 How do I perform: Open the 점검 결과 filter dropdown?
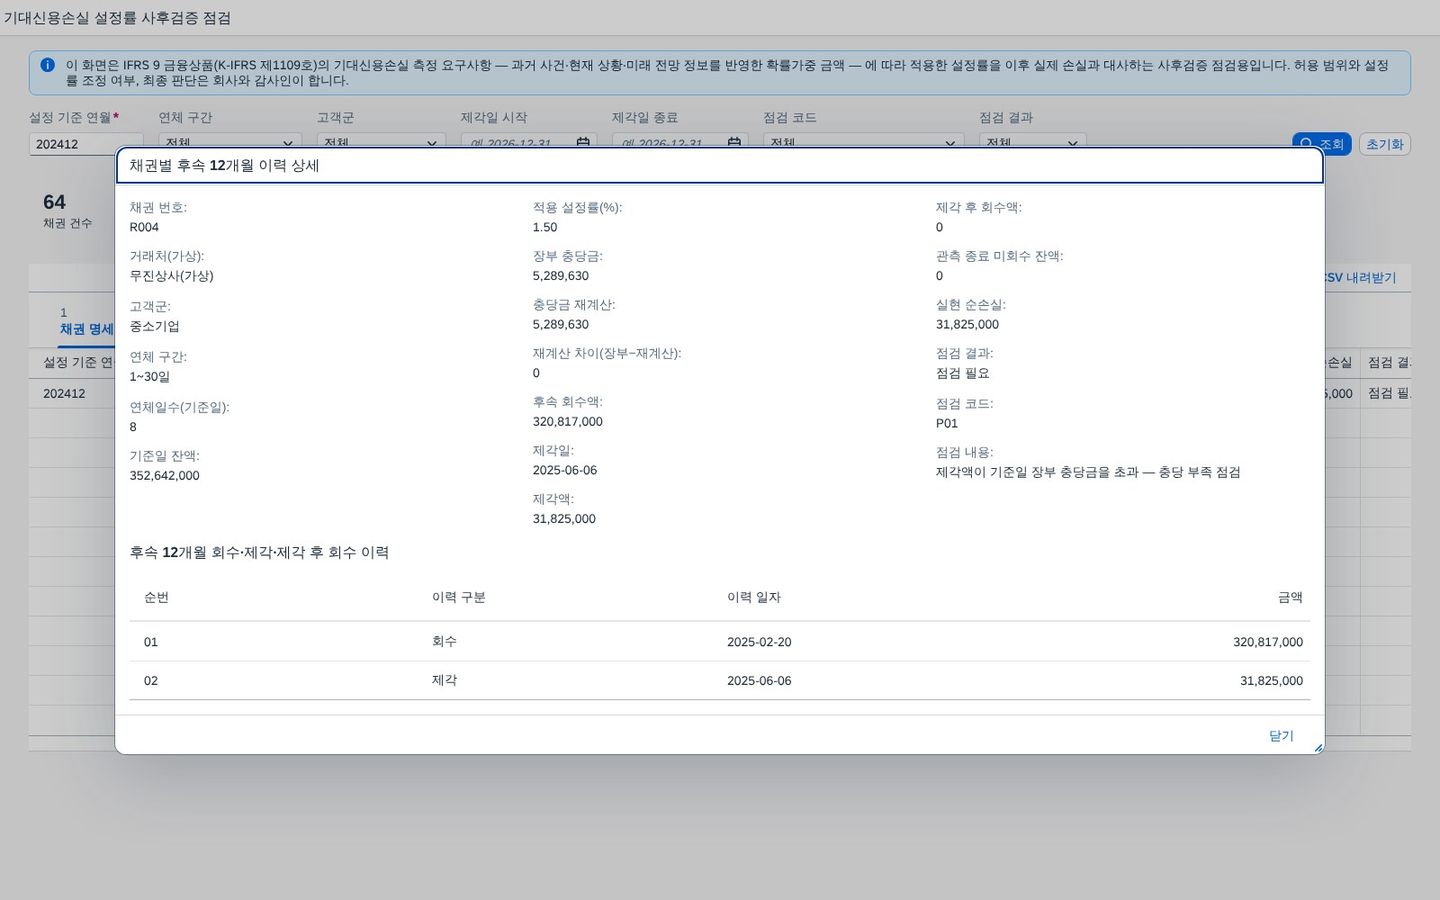coord(1033,143)
